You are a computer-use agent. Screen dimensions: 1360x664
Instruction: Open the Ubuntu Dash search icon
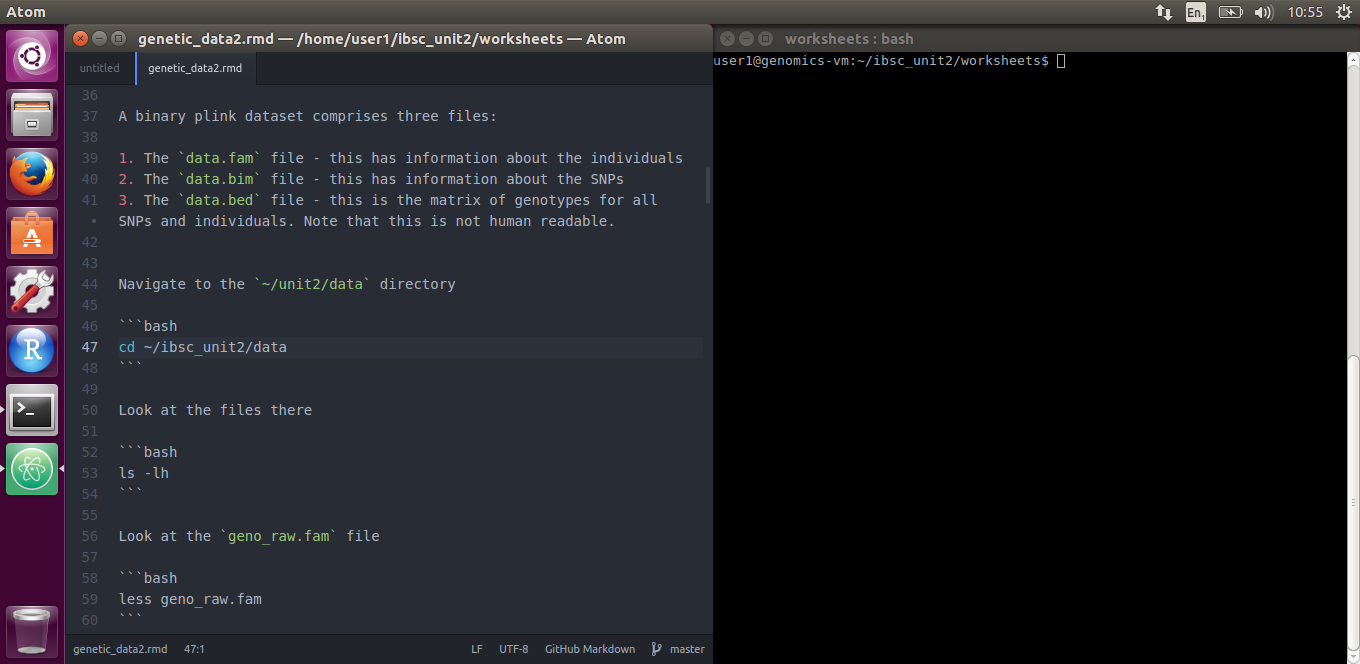tap(32, 56)
